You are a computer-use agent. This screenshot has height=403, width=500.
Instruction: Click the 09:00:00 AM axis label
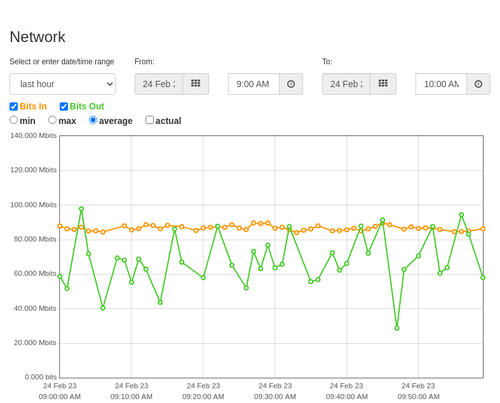tap(60, 397)
